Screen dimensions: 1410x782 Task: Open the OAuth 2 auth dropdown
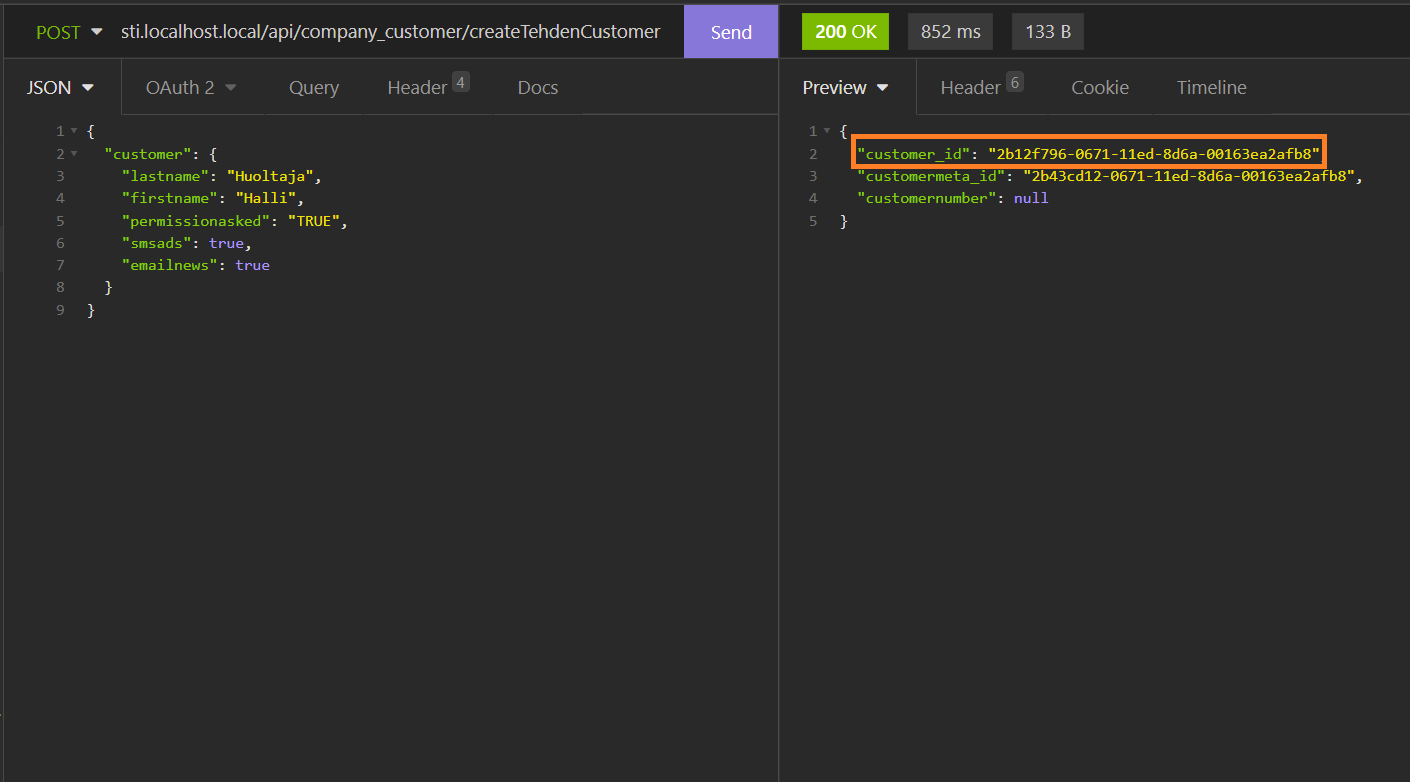pos(191,88)
